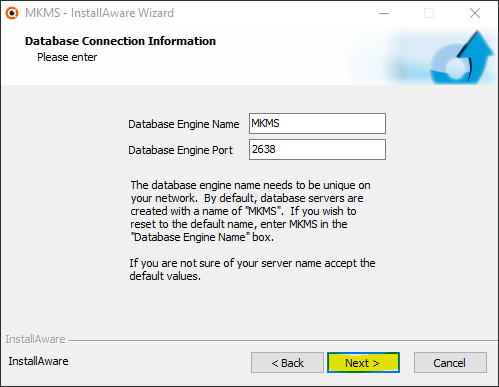Go back with the < Back button
The height and width of the screenshot is (387, 499).
287,362
